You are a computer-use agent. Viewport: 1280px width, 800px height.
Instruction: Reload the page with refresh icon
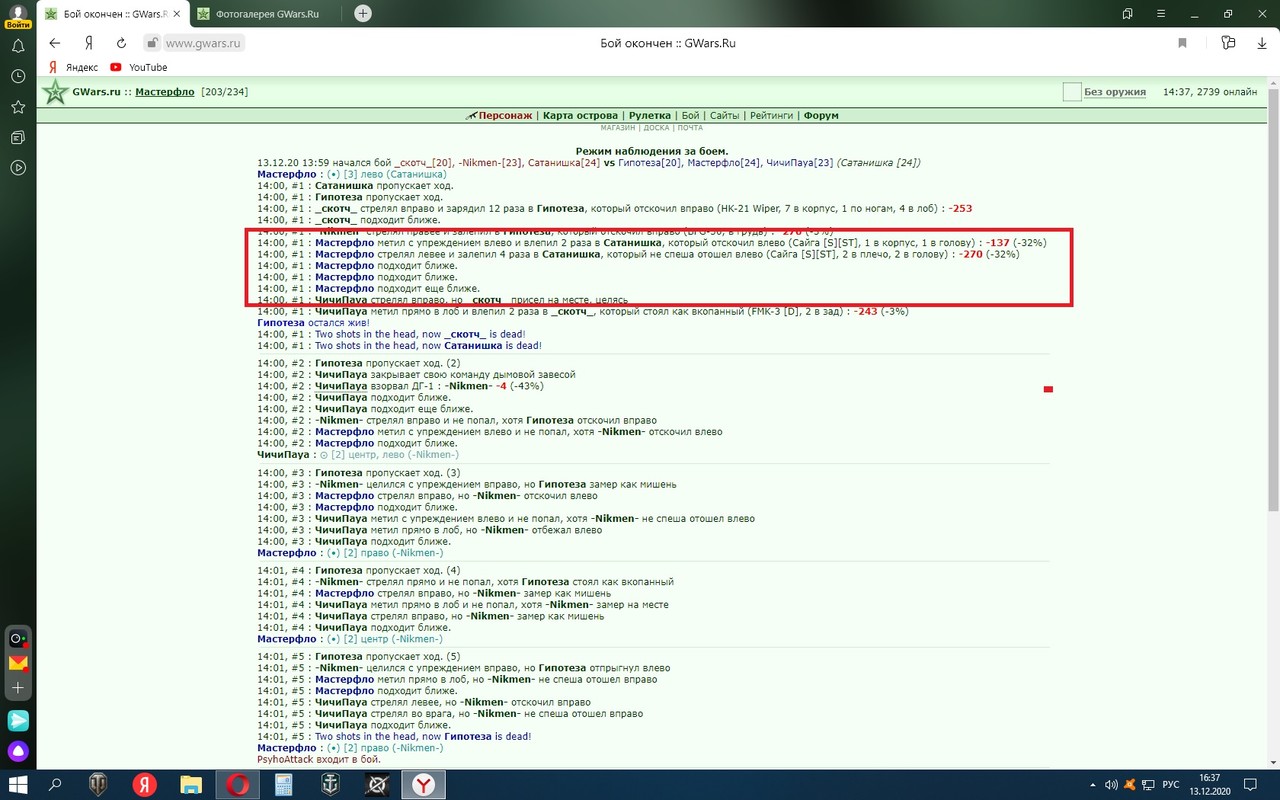click(x=121, y=43)
